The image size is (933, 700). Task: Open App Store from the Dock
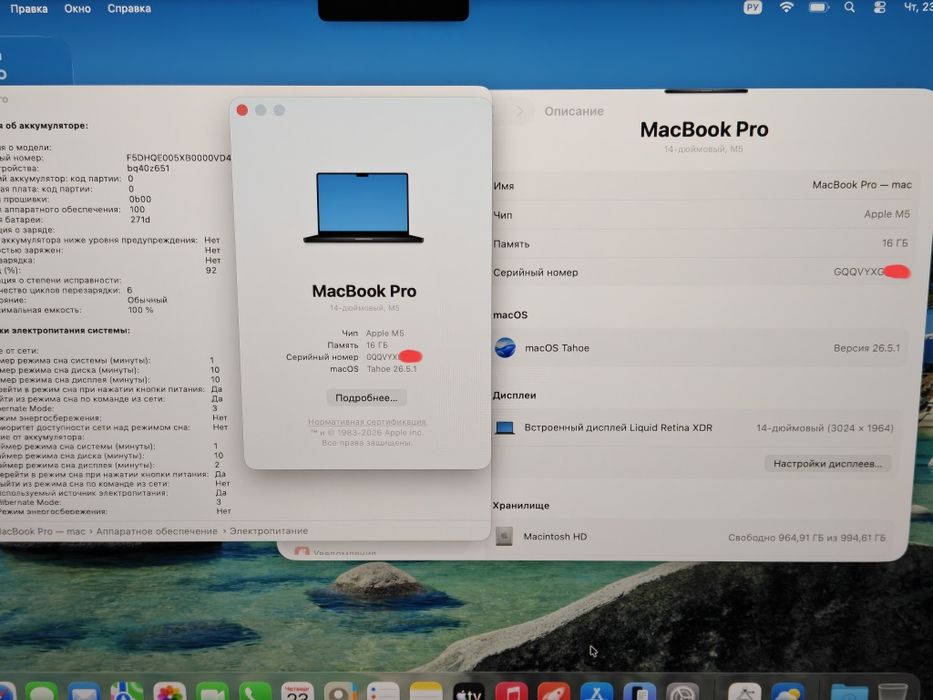[597, 693]
